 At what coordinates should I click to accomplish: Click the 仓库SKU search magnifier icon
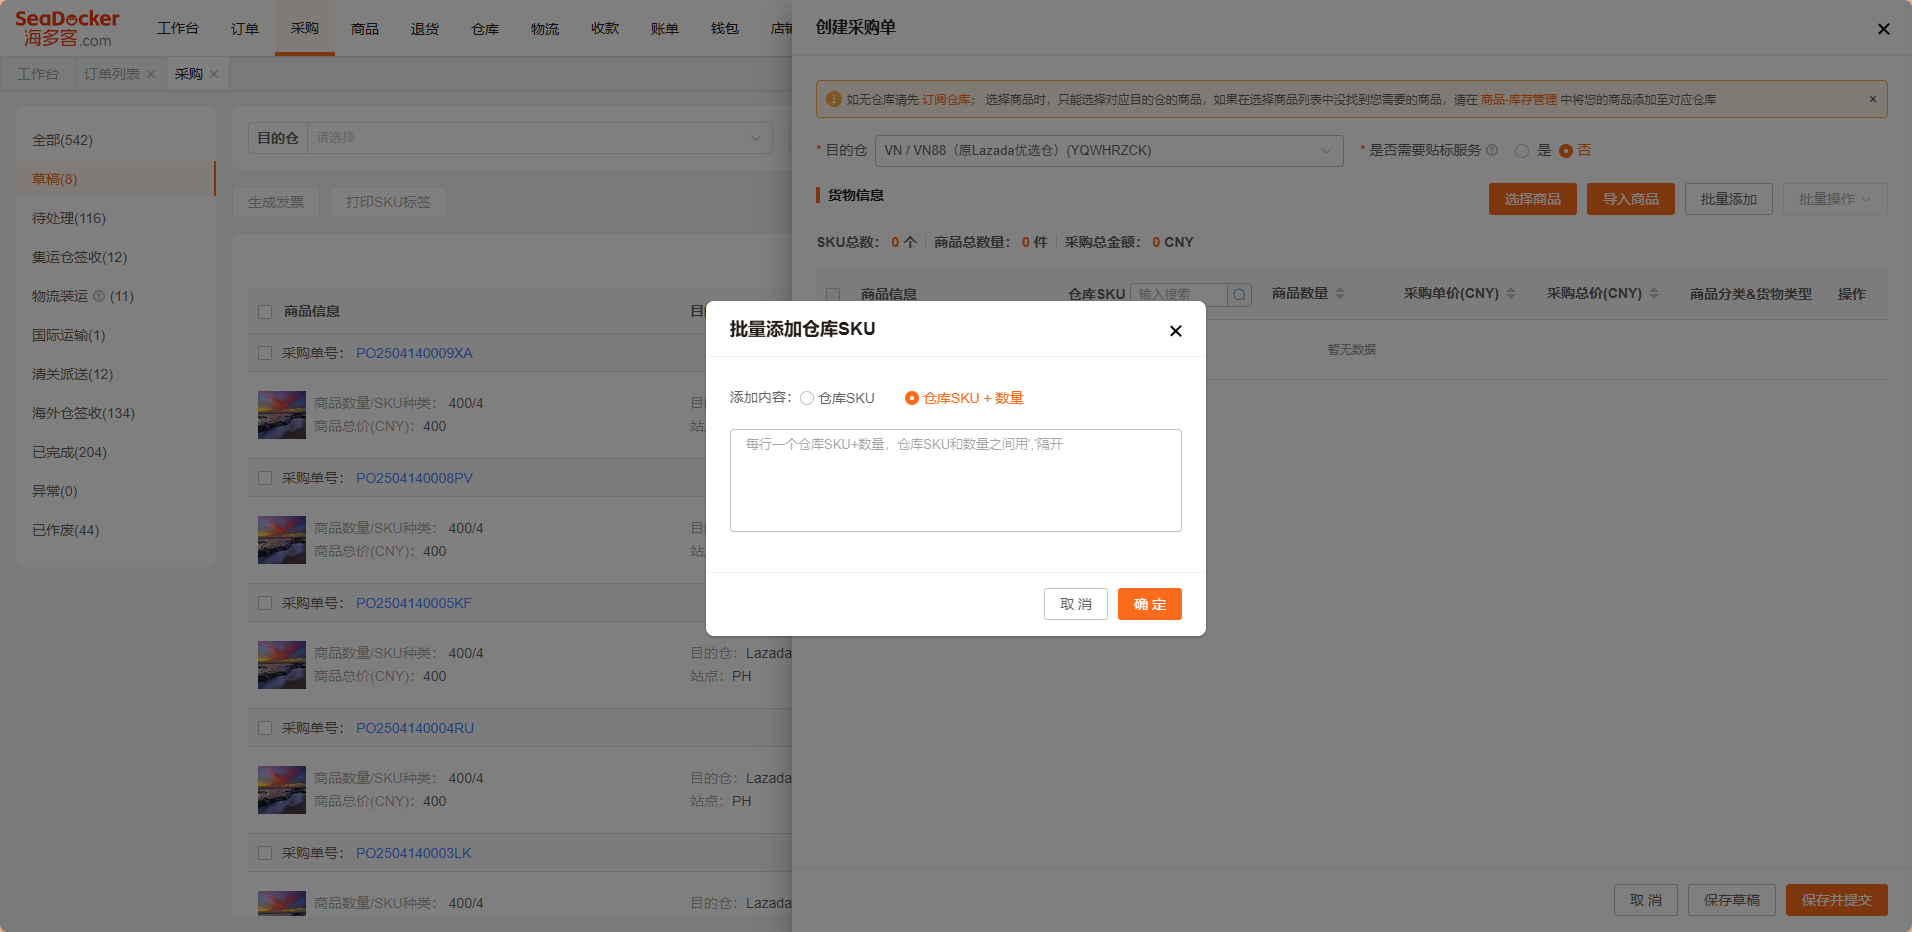click(1239, 294)
